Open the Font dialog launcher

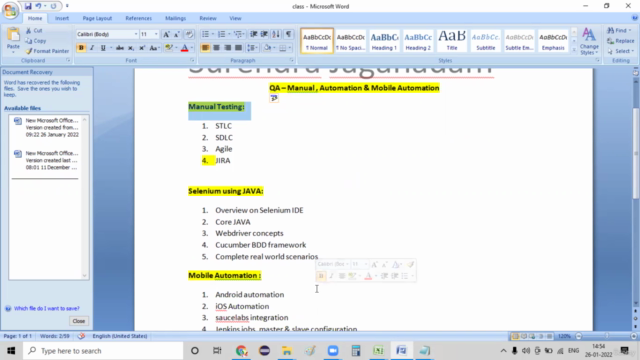192,60
